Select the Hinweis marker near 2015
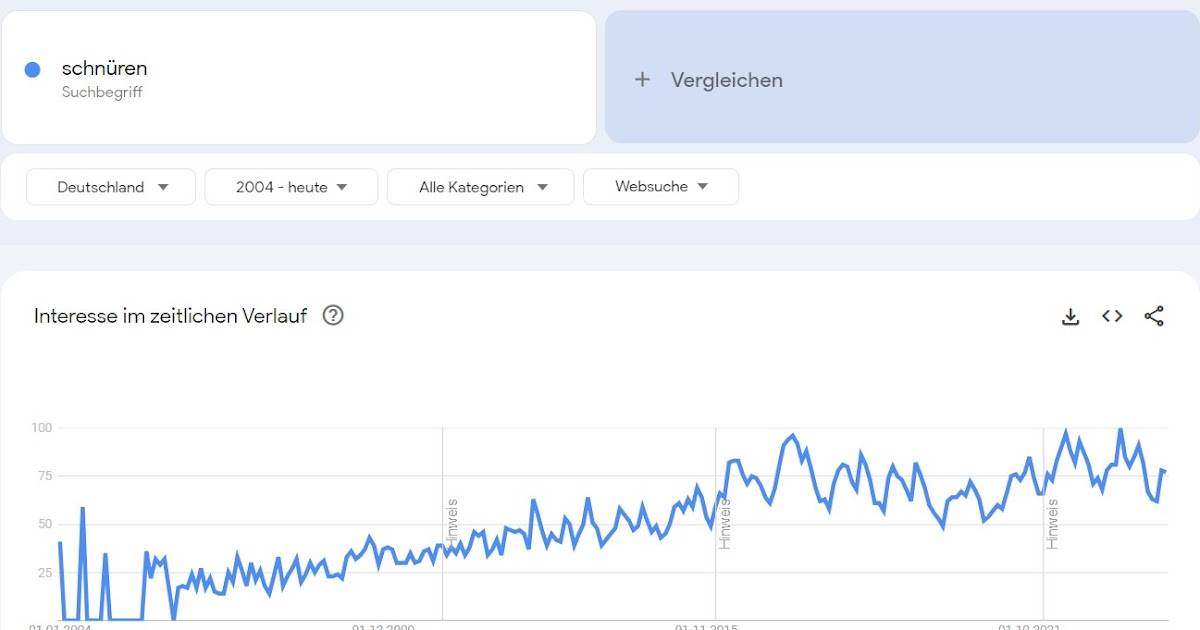 click(x=725, y=522)
